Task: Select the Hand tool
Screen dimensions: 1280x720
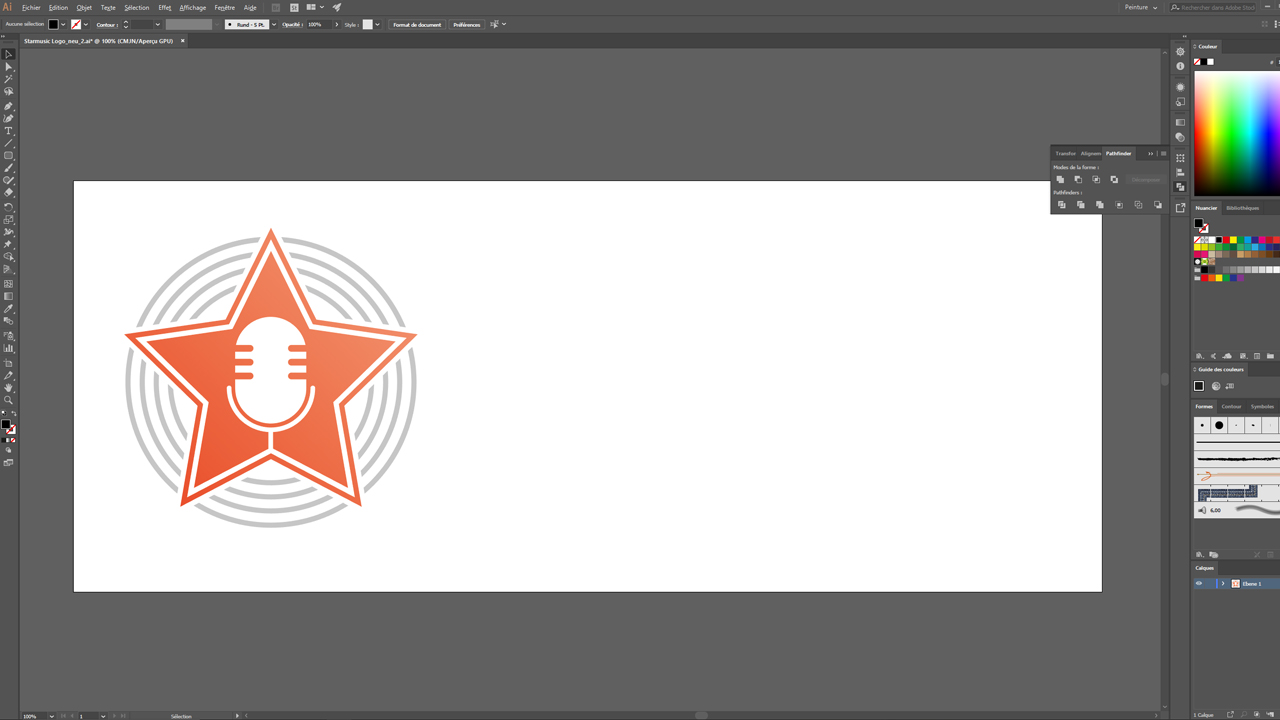Action: [x=8, y=388]
